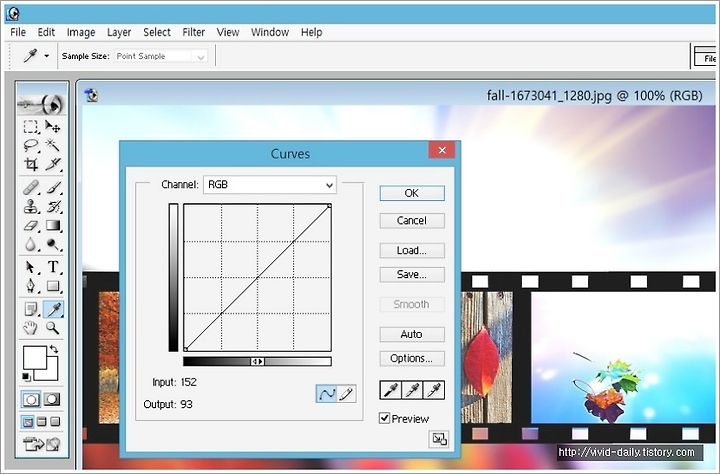Open the Sample Size dropdown
The image size is (720, 474).
(x=161, y=56)
